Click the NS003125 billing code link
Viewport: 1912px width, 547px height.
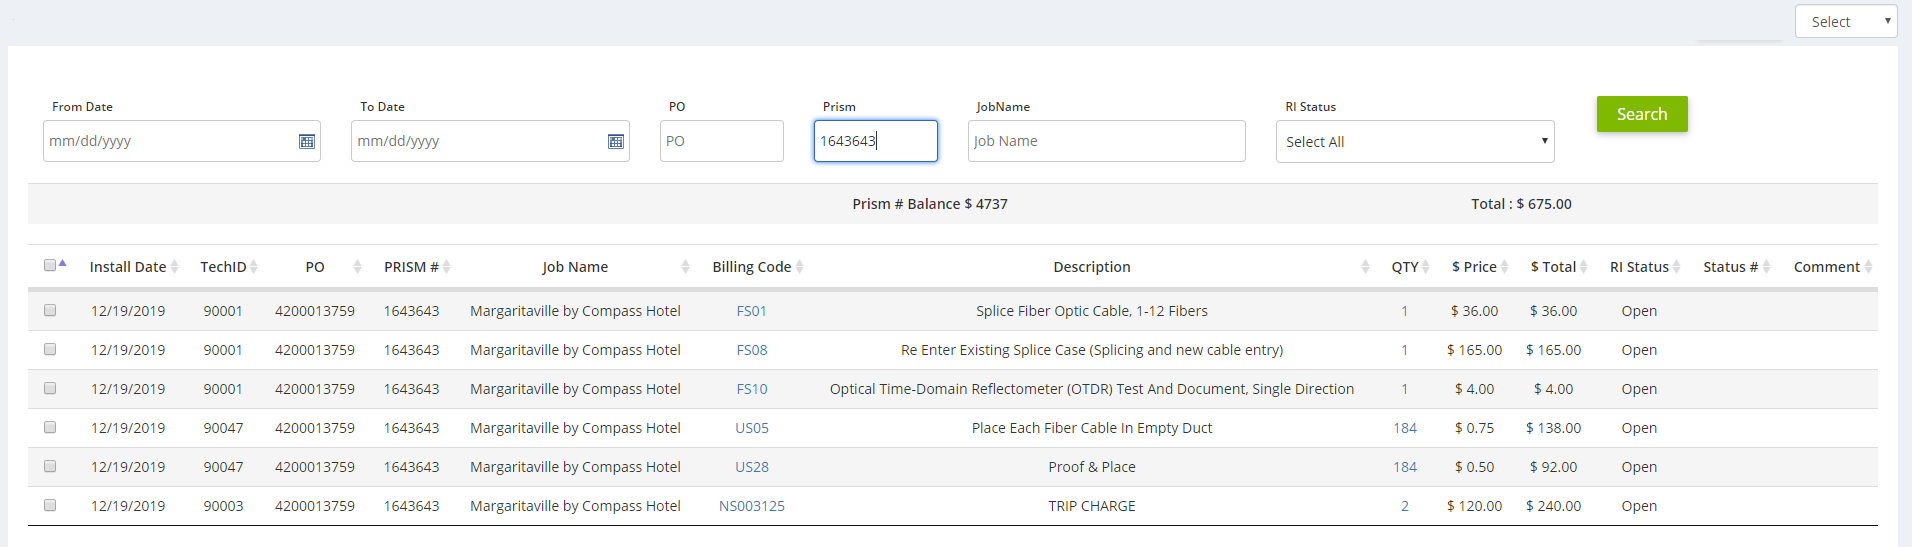click(752, 506)
